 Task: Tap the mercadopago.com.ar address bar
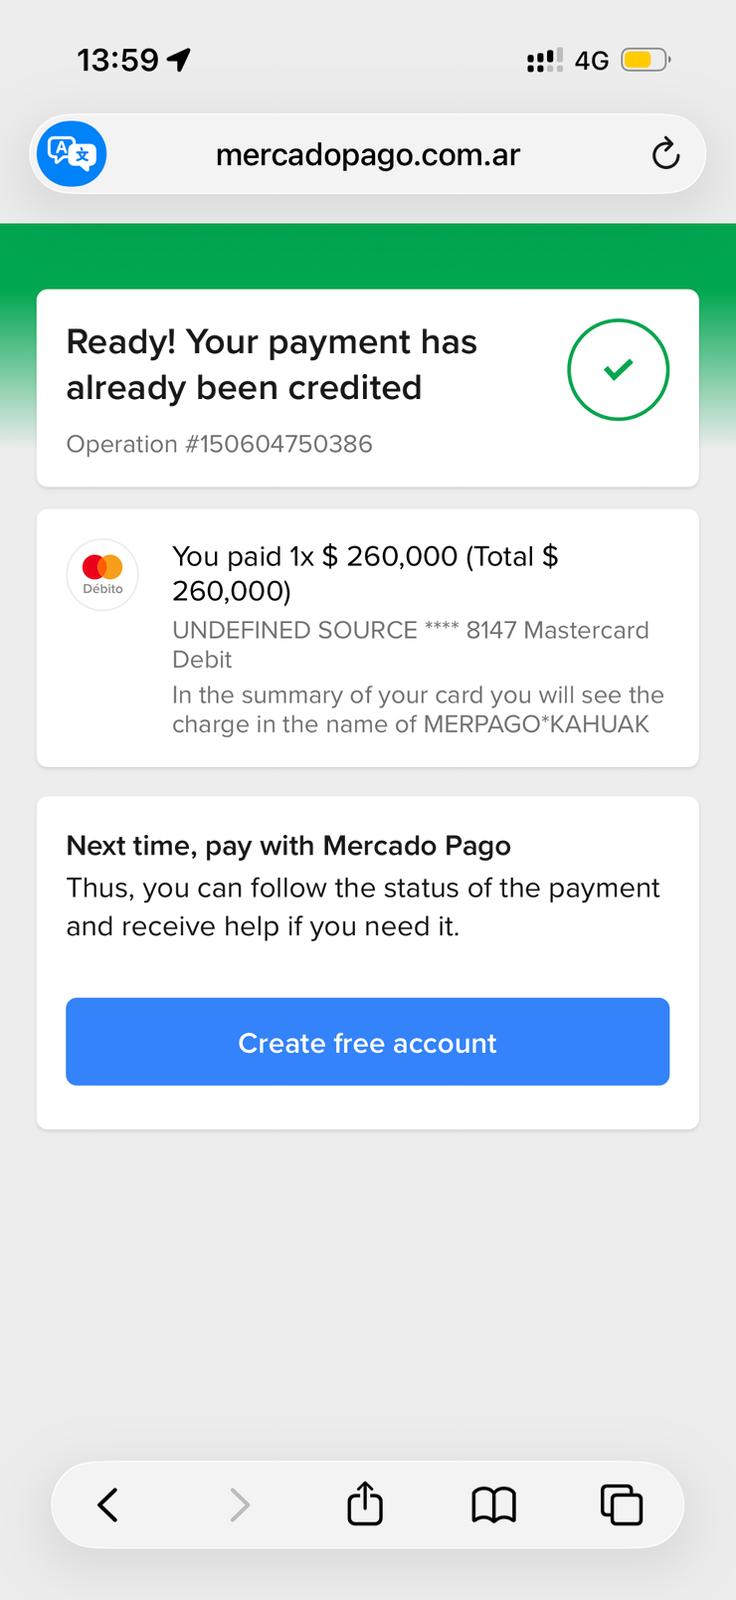pos(368,154)
